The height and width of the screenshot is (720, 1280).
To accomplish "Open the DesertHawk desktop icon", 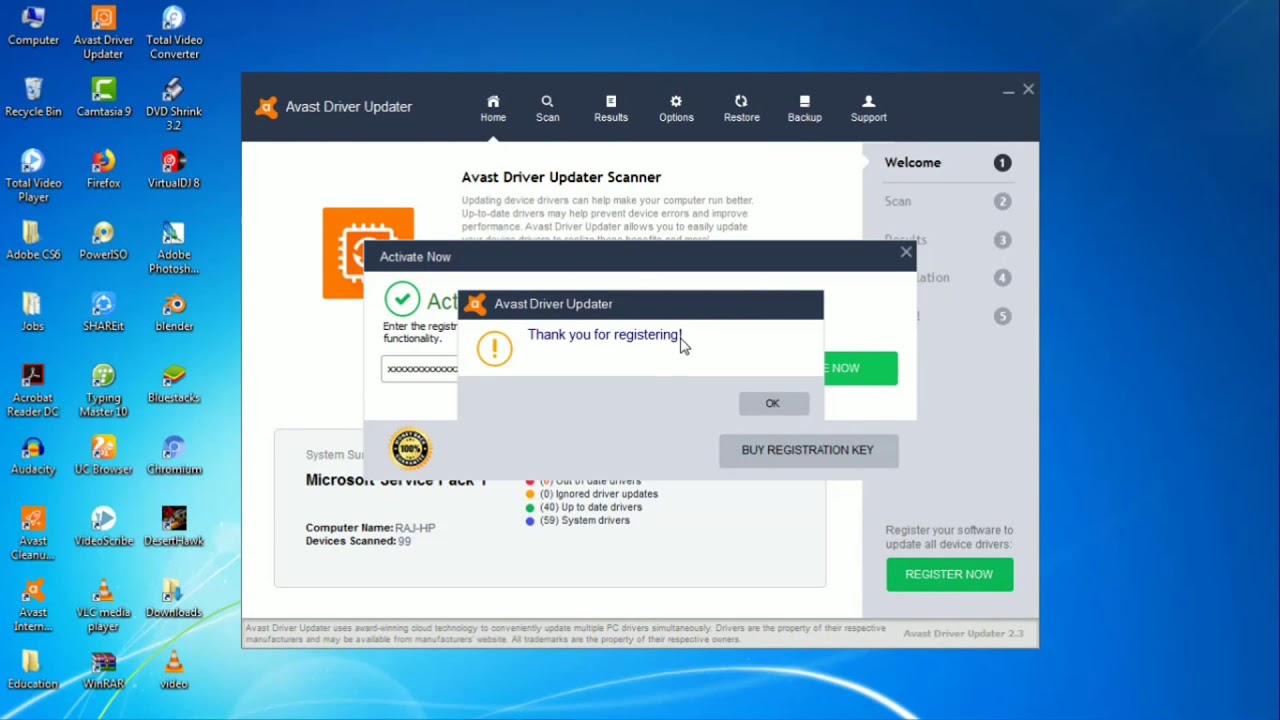I will [174, 527].
